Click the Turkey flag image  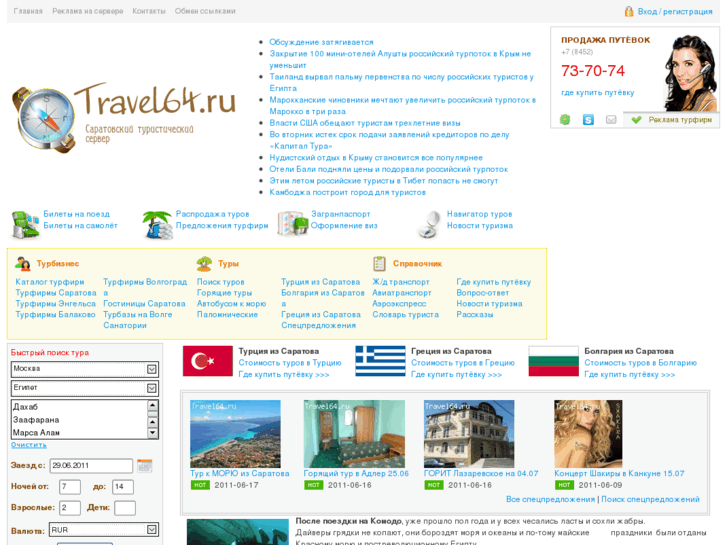[x=208, y=361]
